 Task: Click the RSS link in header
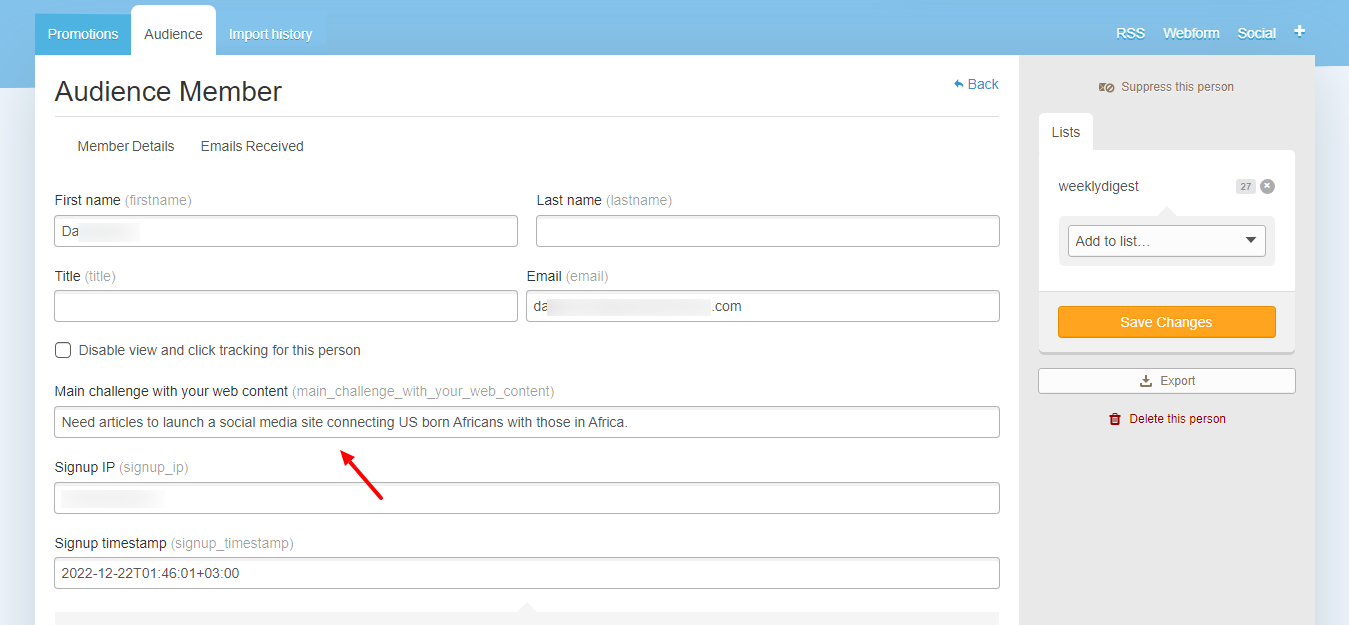click(x=1130, y=33)
